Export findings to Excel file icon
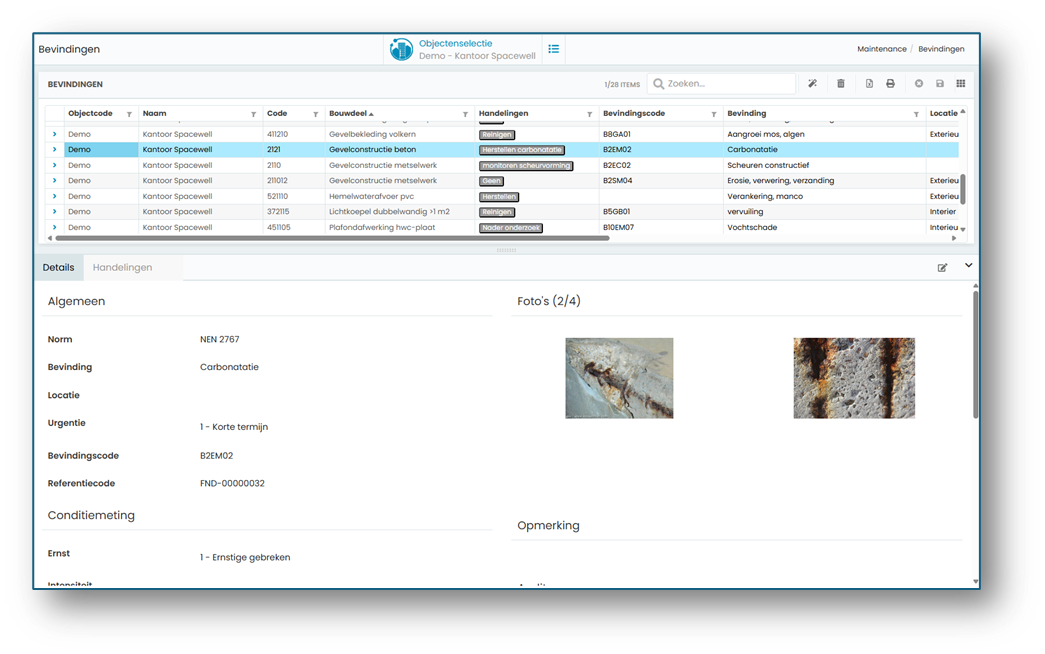 tap(869, 84)
